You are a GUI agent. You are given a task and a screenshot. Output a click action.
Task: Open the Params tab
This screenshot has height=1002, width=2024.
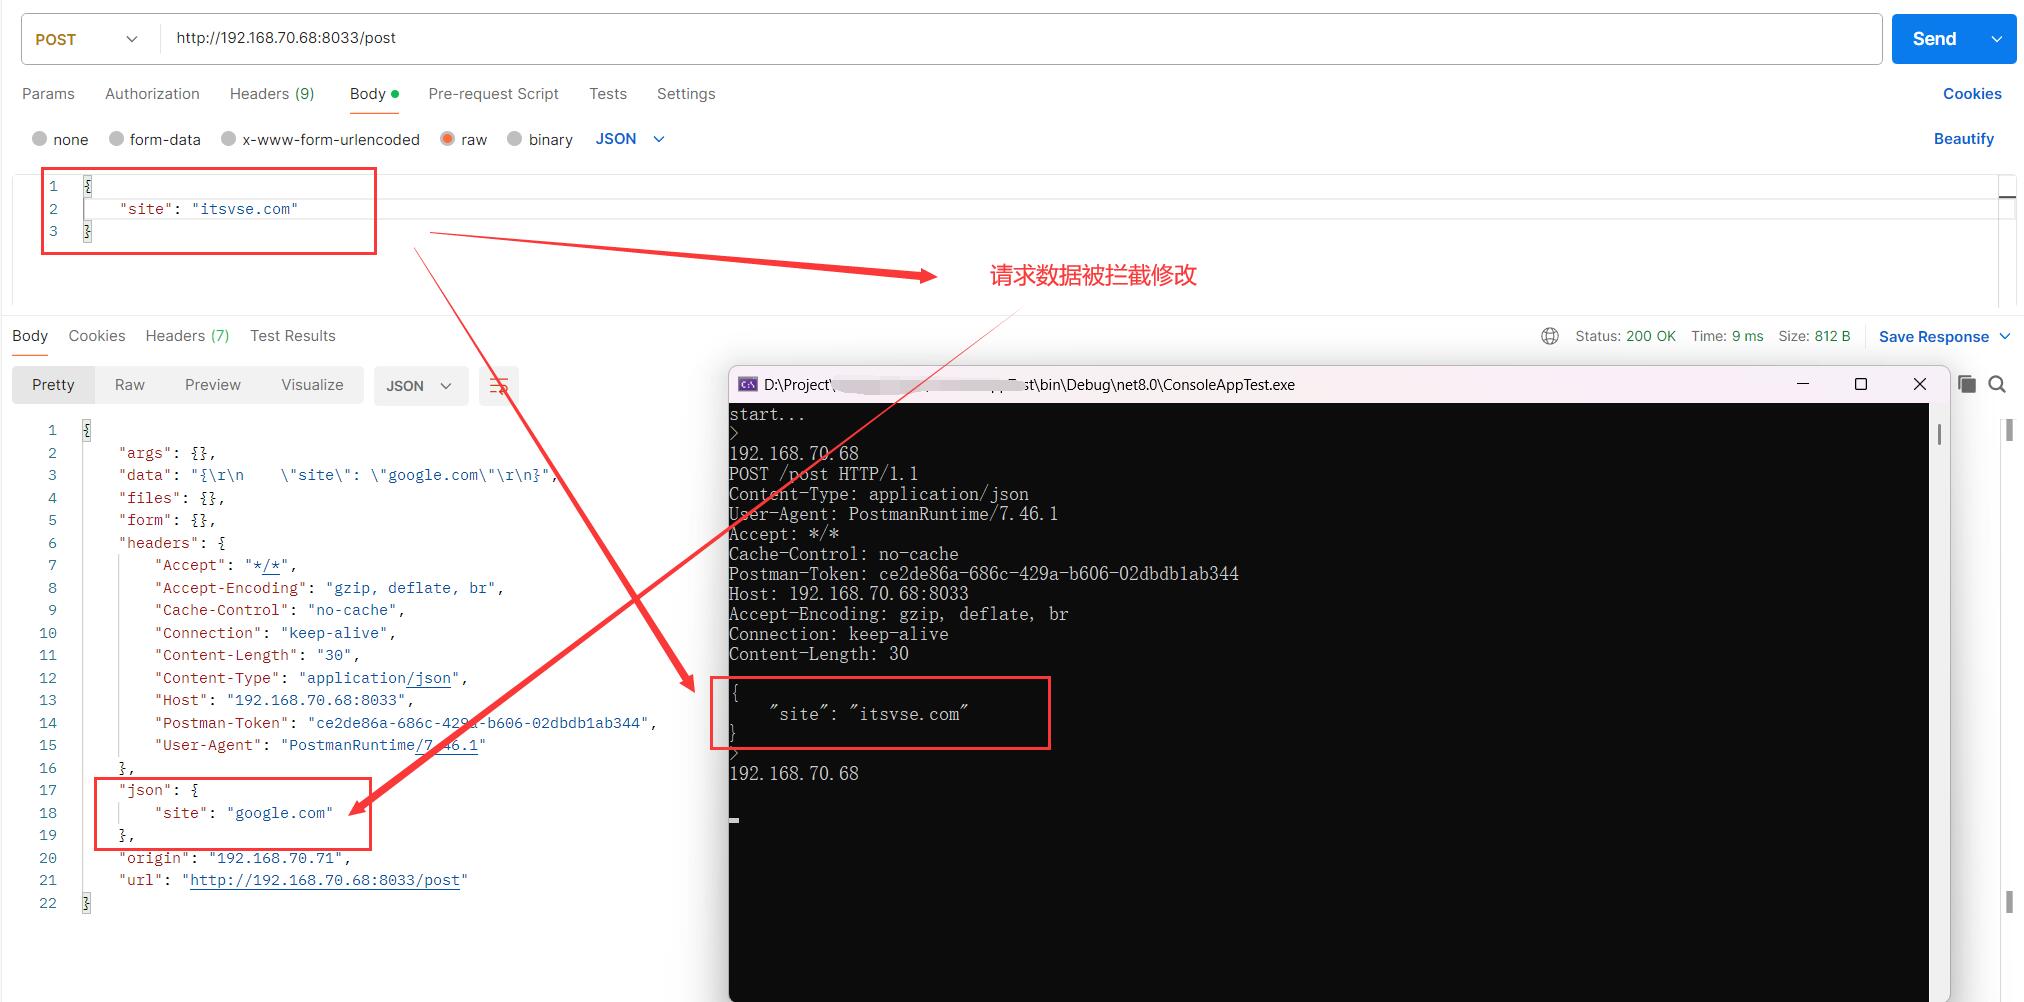(x=48, y=94)
